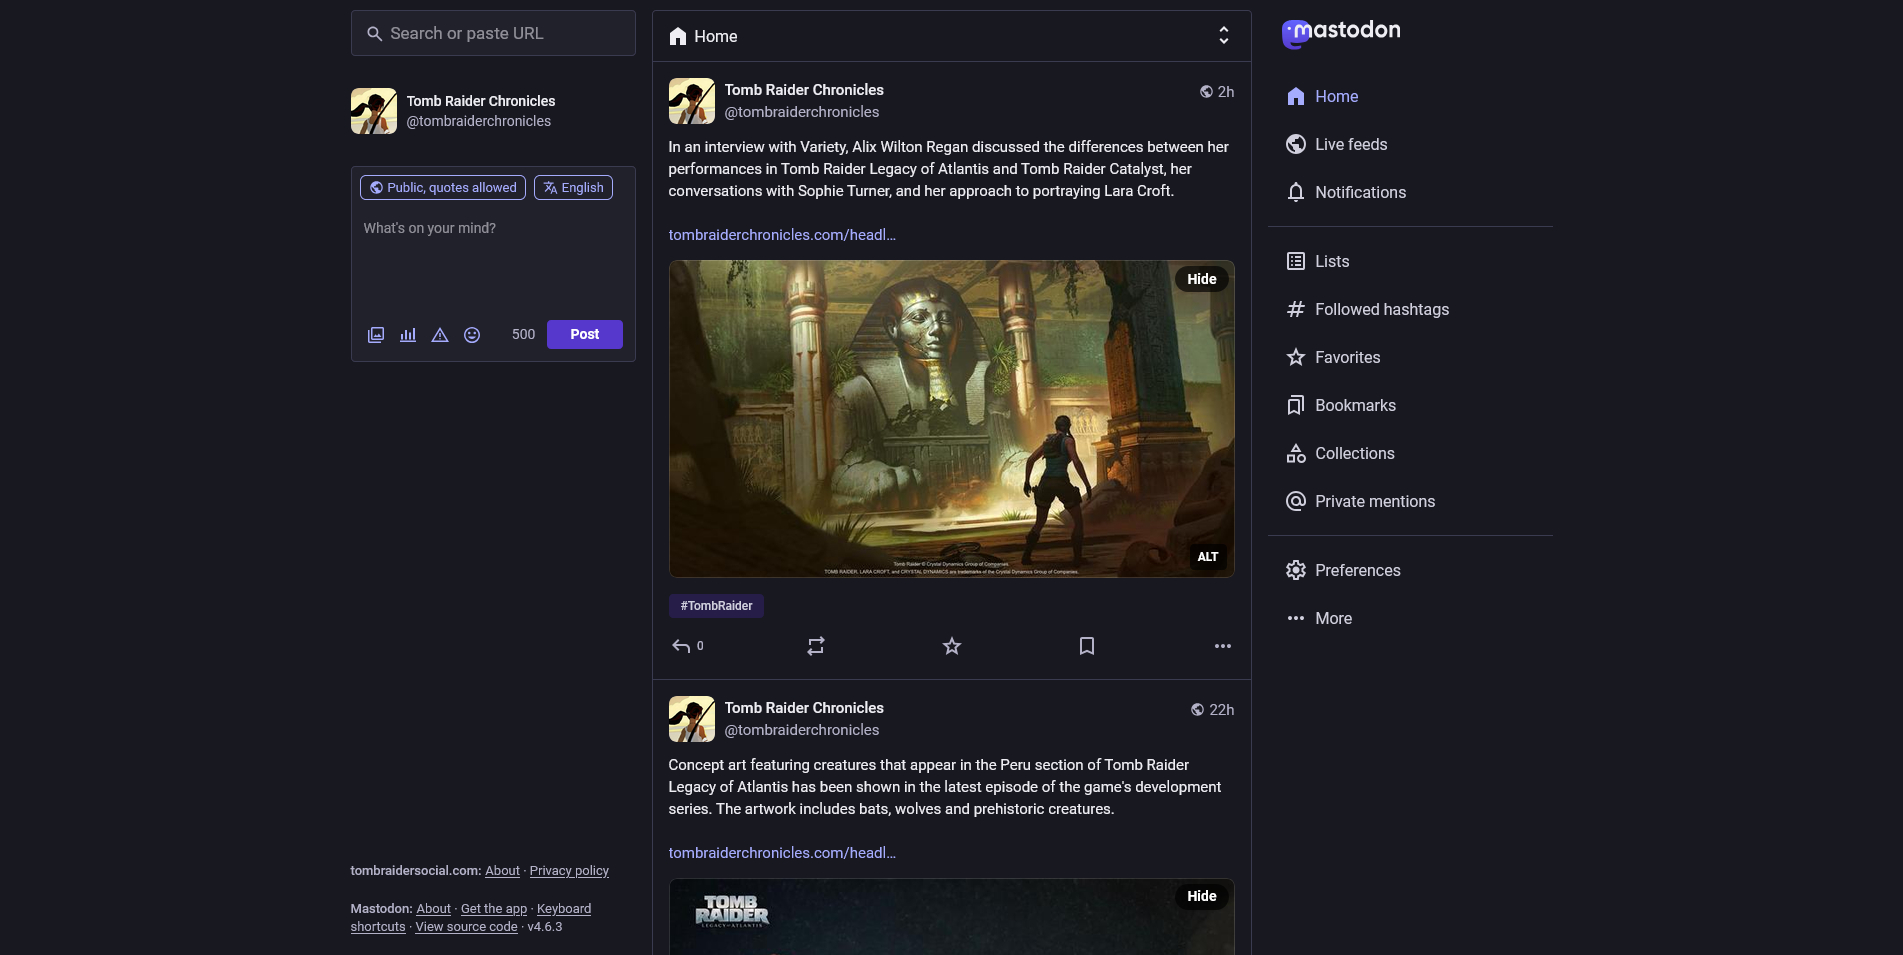
Task: Open the English language dropdown
Action: (x=573, y=187)
